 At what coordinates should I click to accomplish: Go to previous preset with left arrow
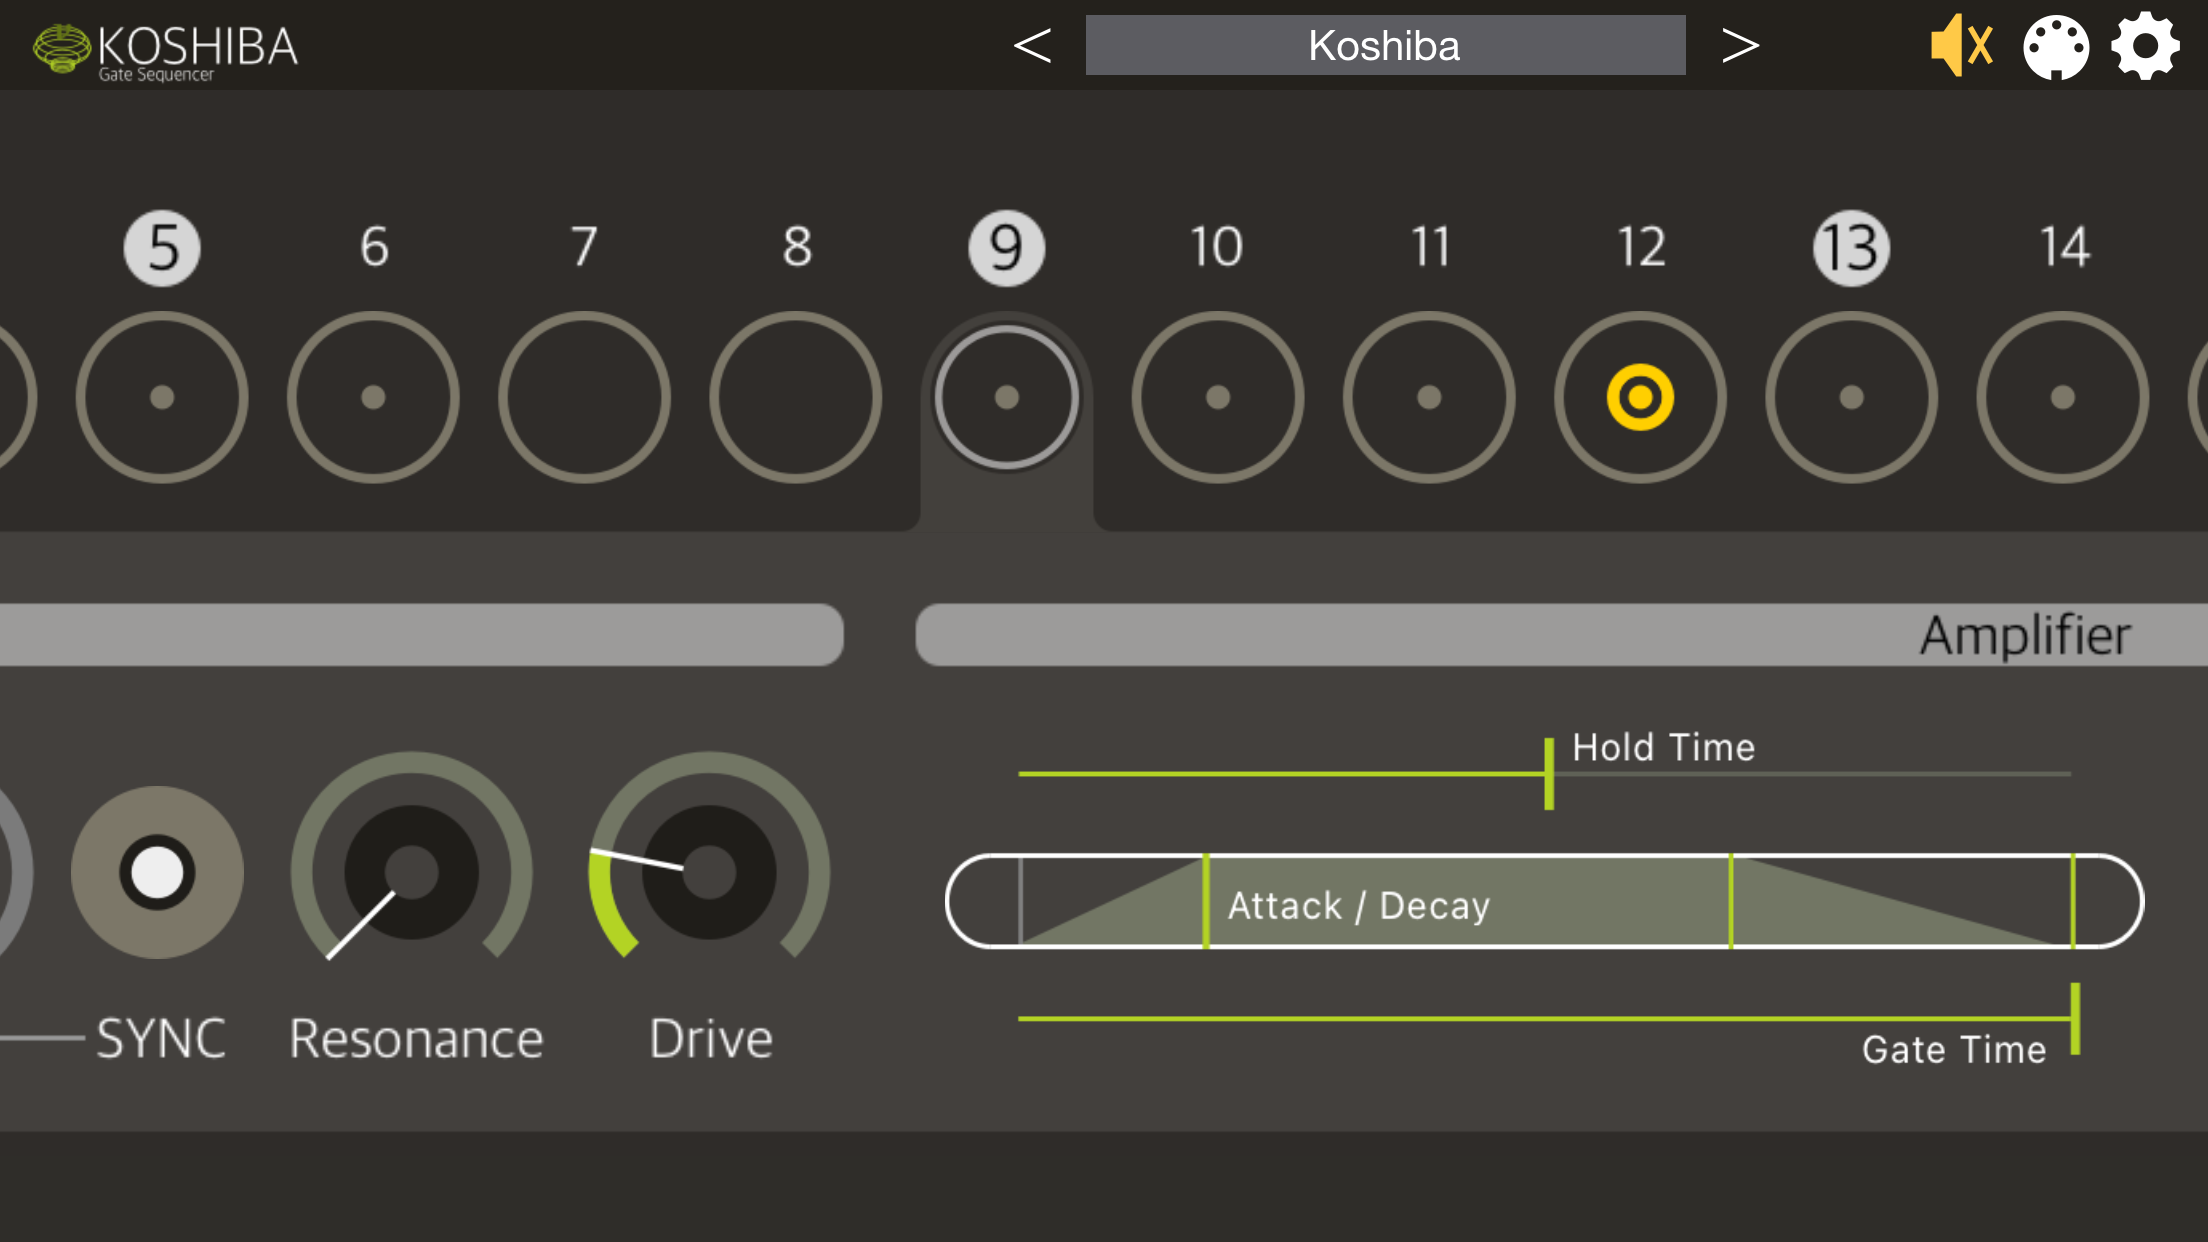[1032, 46]
